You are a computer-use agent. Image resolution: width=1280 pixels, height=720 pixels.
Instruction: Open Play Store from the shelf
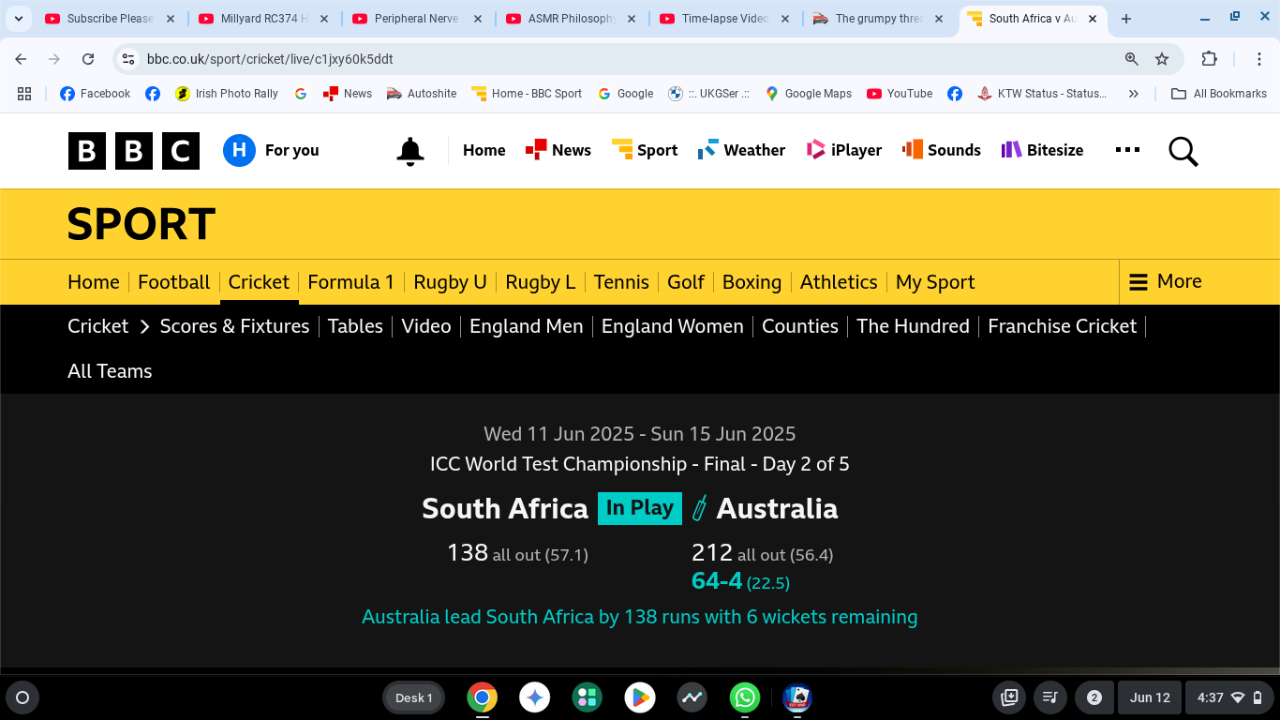tap(640, 697)
